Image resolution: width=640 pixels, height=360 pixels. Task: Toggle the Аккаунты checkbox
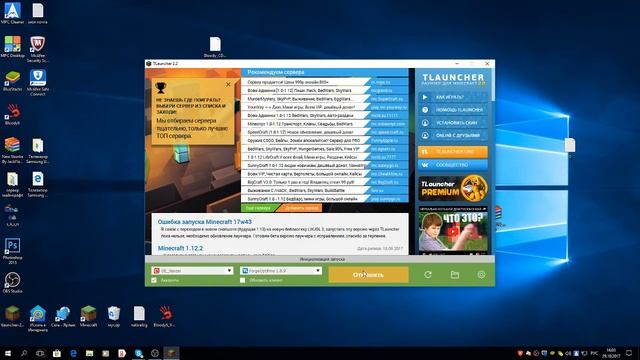coord(154,280)
